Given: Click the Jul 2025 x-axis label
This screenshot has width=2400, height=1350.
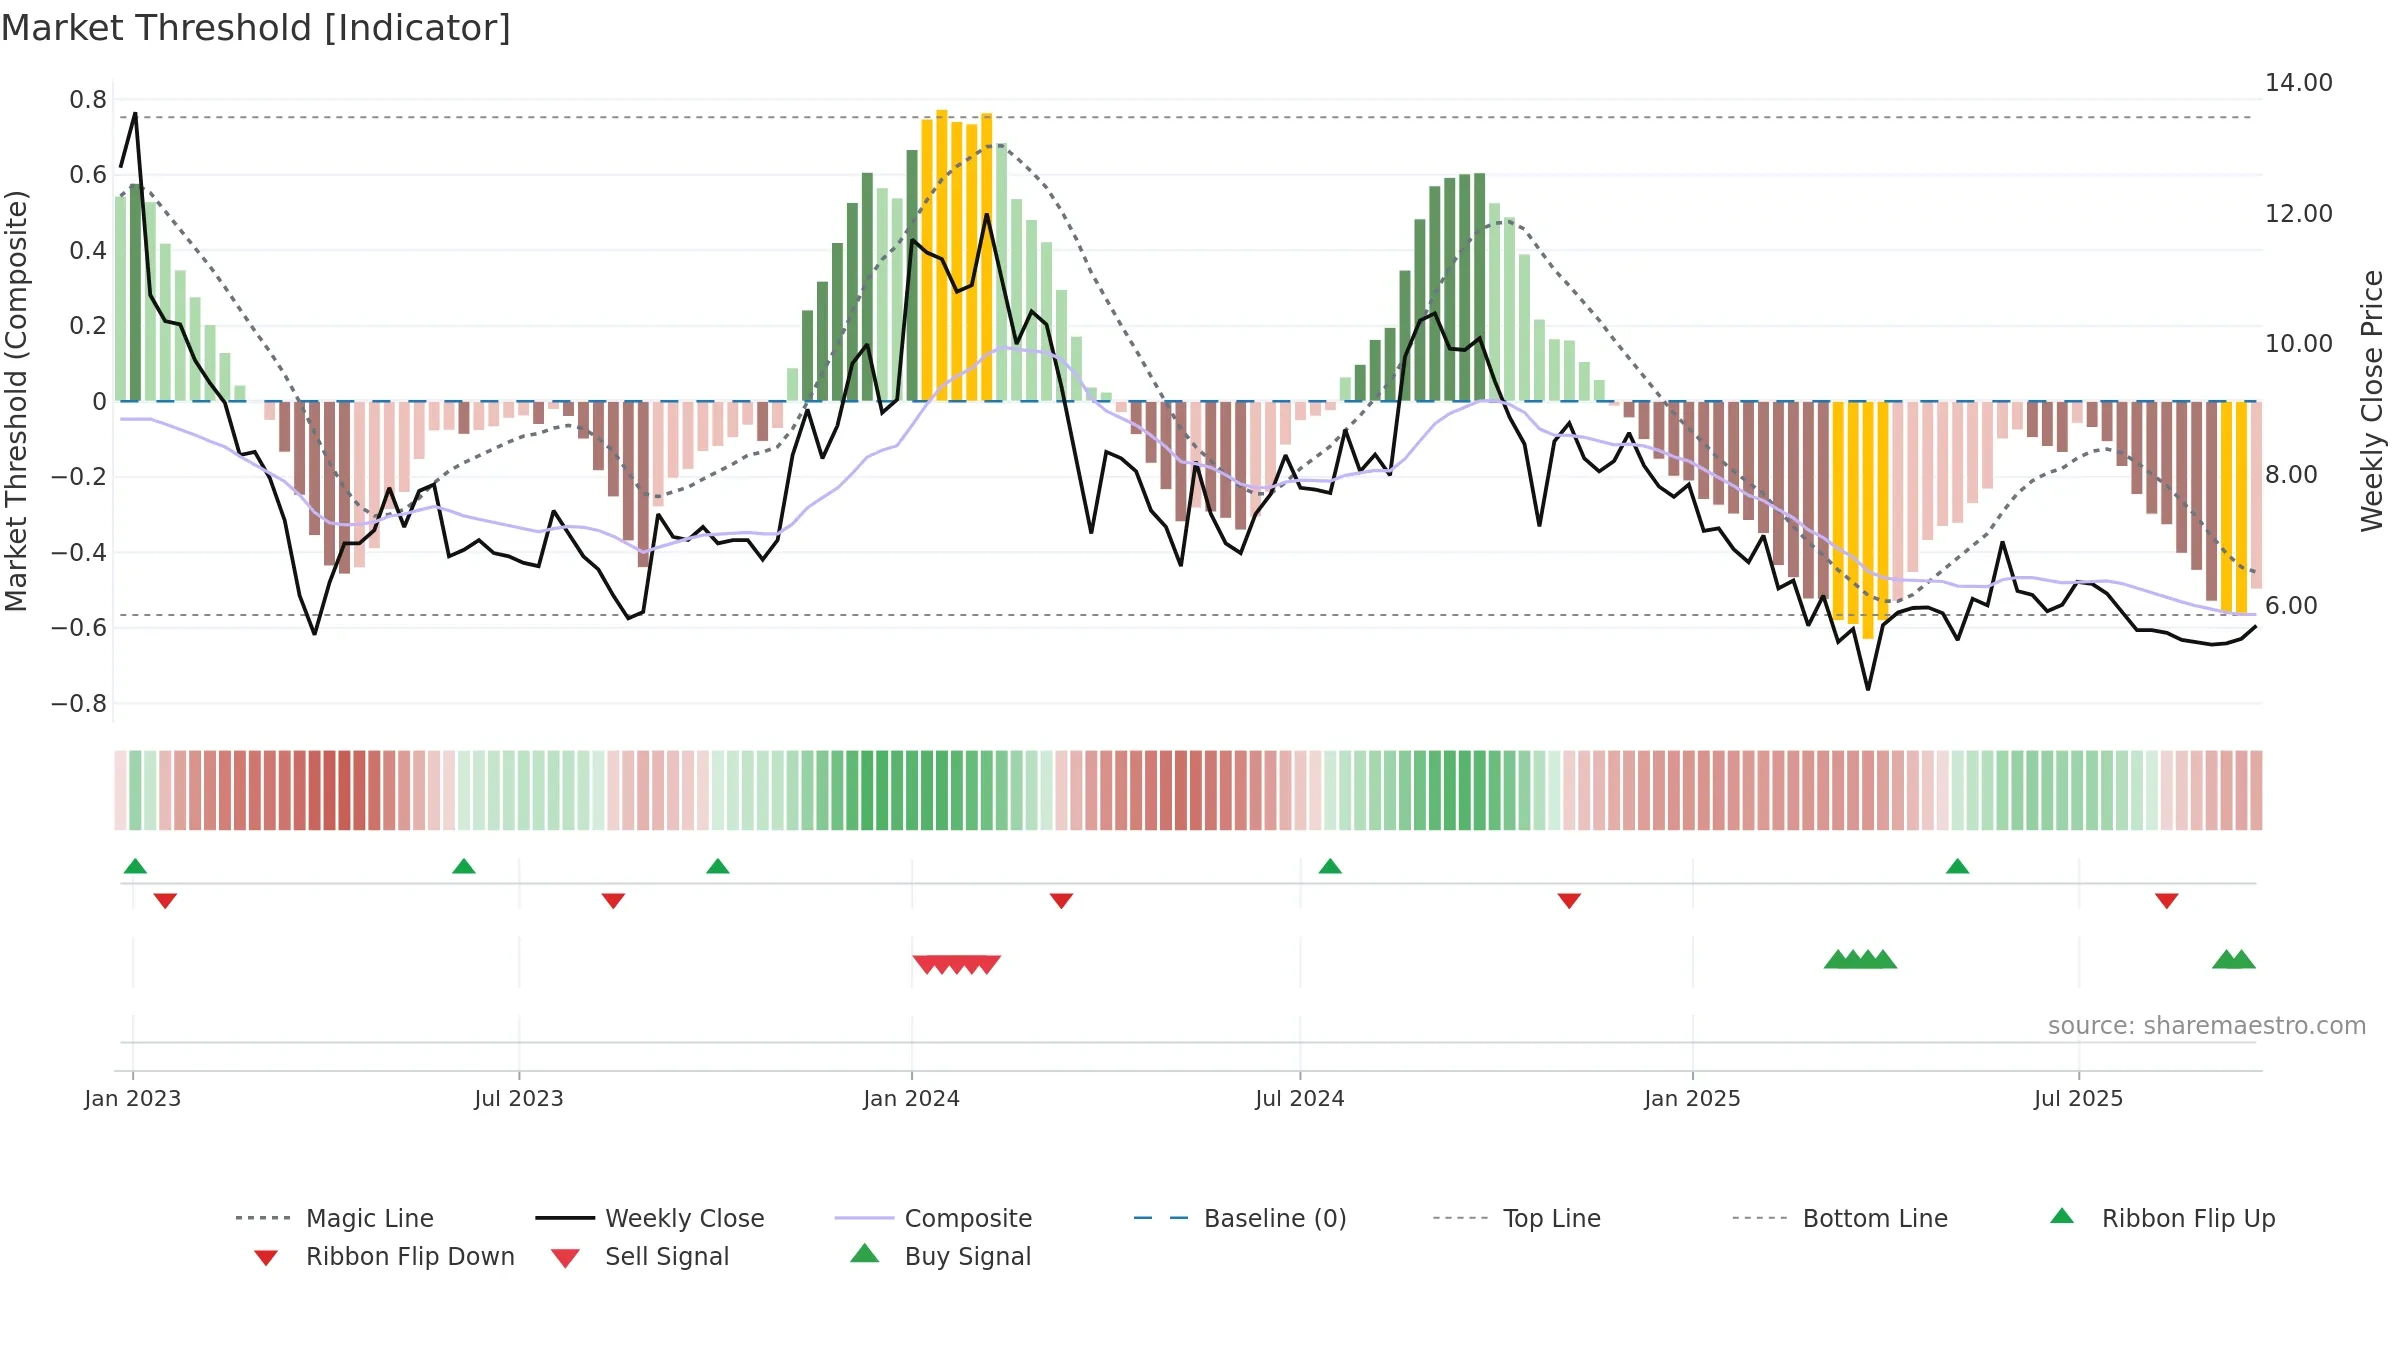Looking at the screenshot, I should pos(2078,1099).
